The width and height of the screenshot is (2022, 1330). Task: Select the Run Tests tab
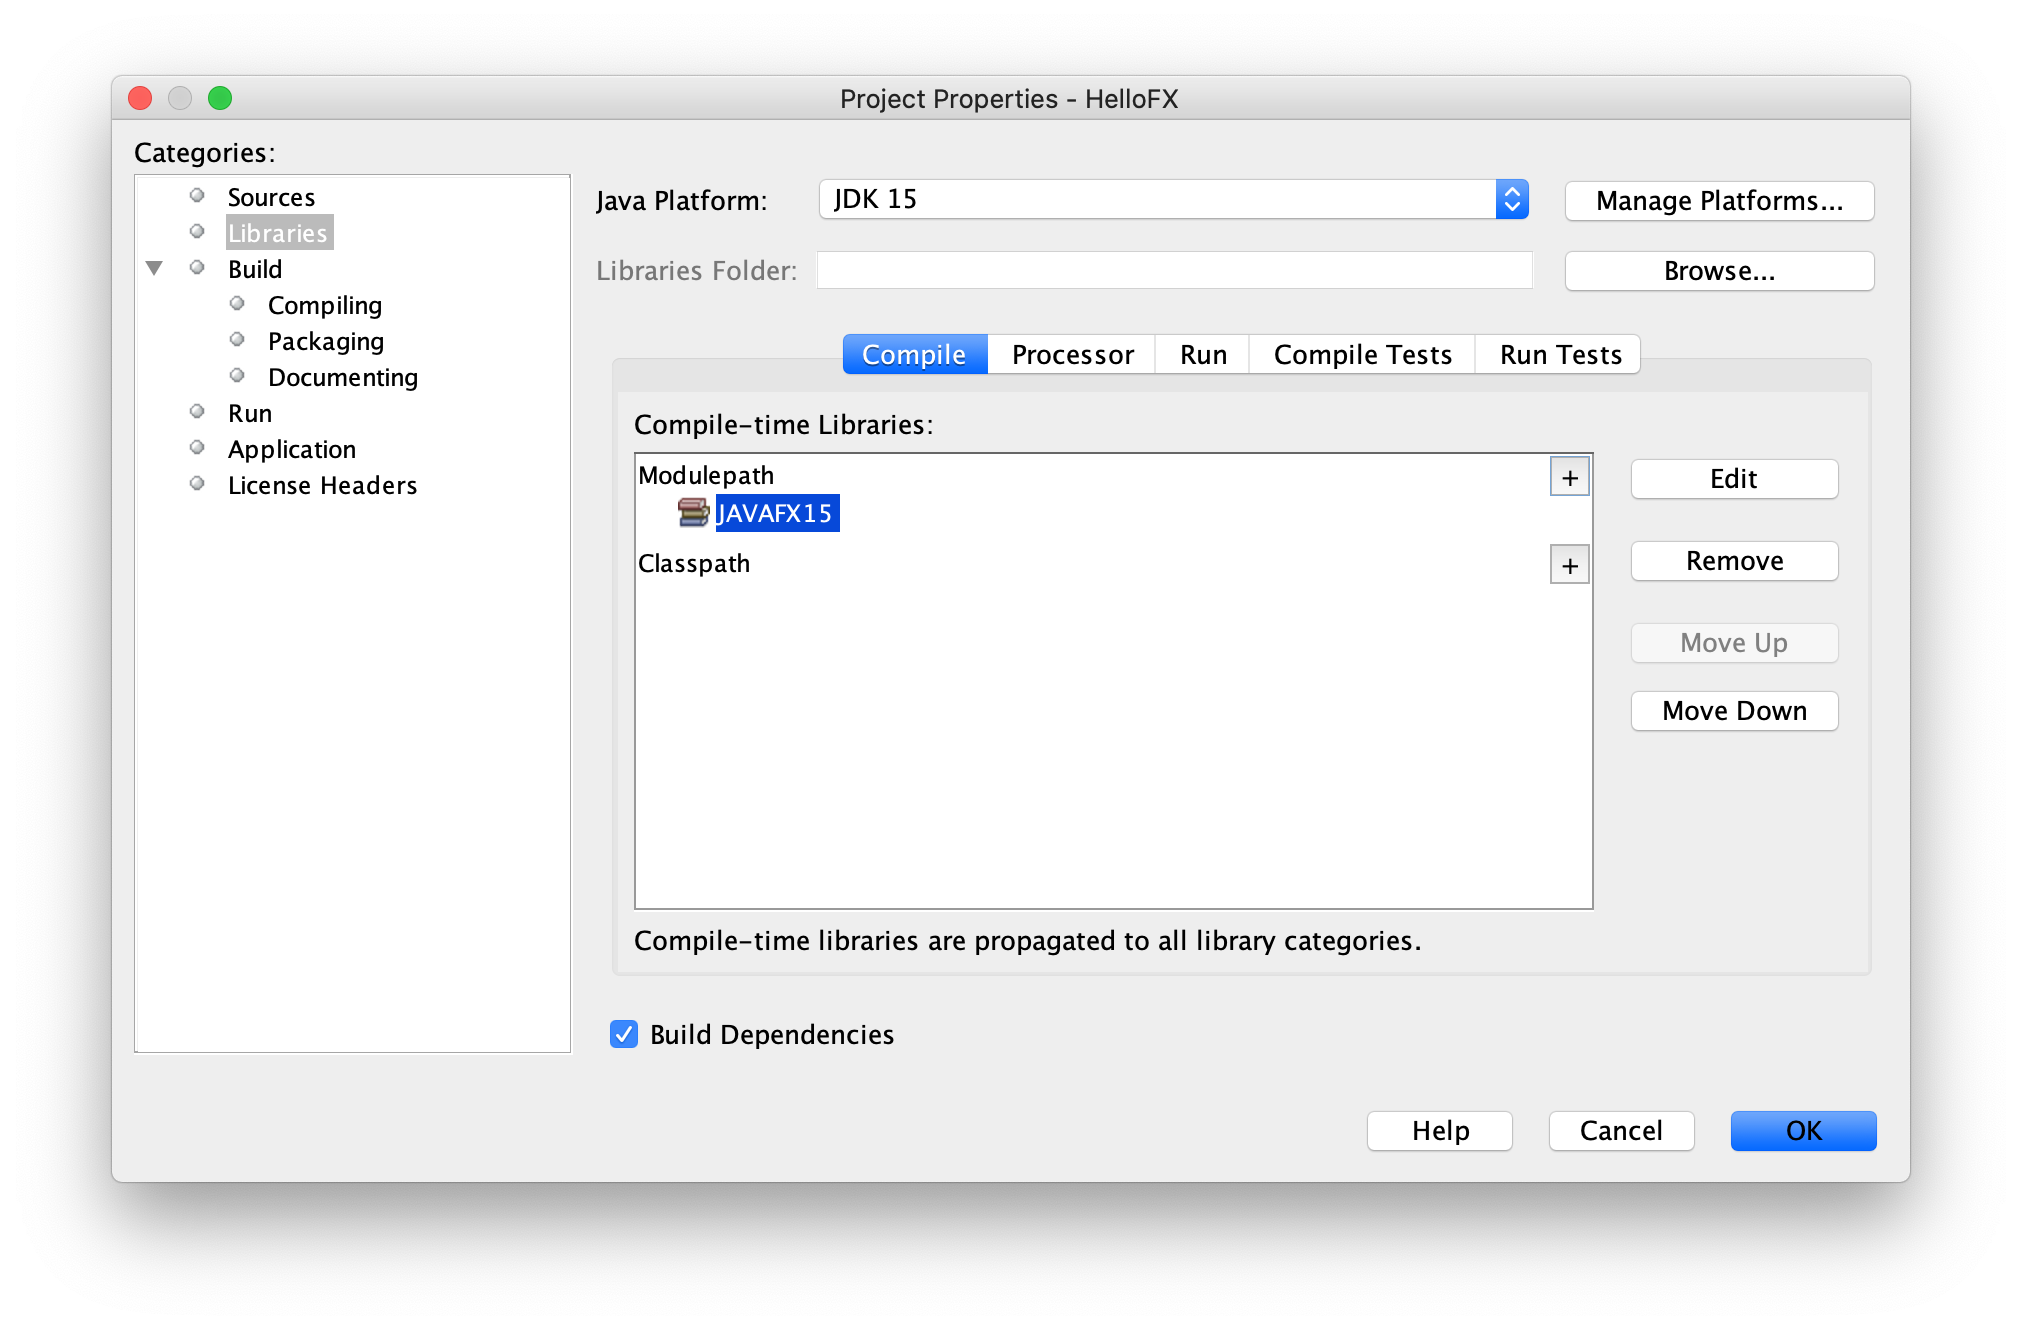[1560, 355]
